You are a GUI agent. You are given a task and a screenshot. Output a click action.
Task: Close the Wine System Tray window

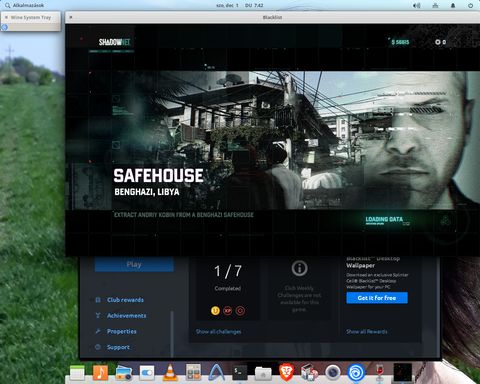coord(6,17)
